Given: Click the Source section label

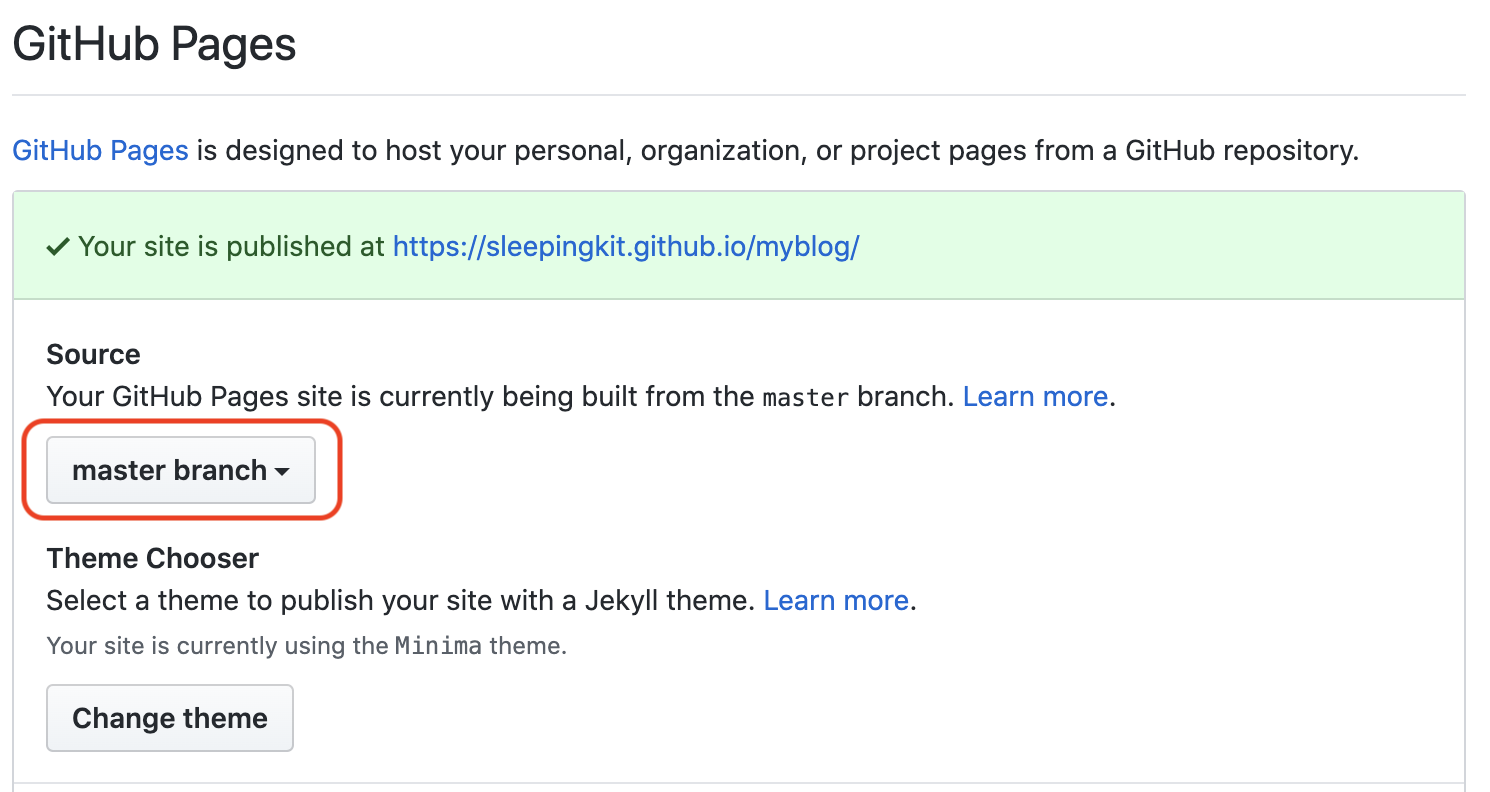Looking at the screenshot, I should point(93,354).
